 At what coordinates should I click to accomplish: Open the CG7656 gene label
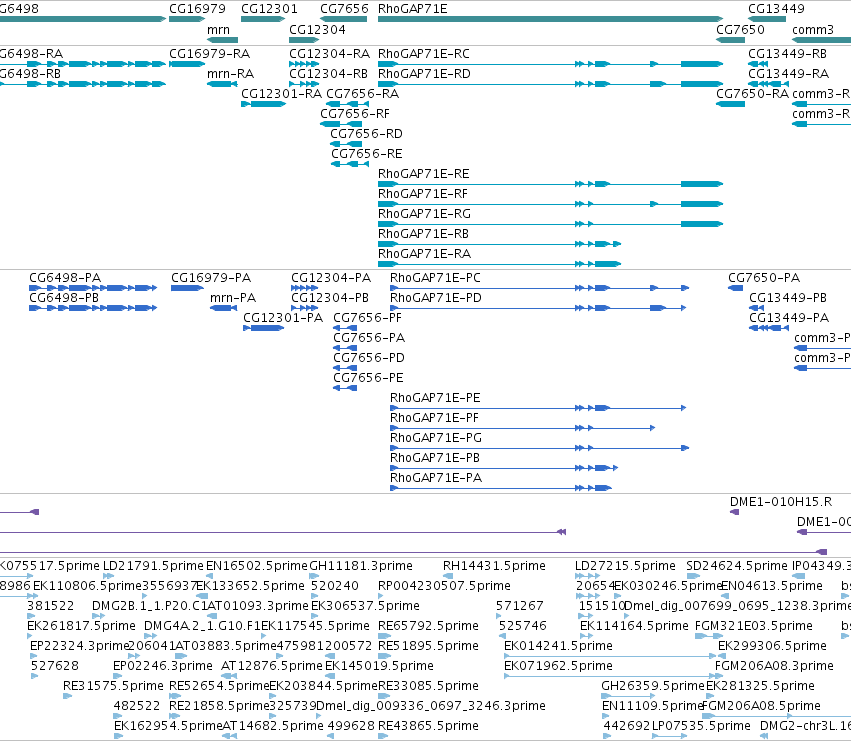tap(344, 9)
